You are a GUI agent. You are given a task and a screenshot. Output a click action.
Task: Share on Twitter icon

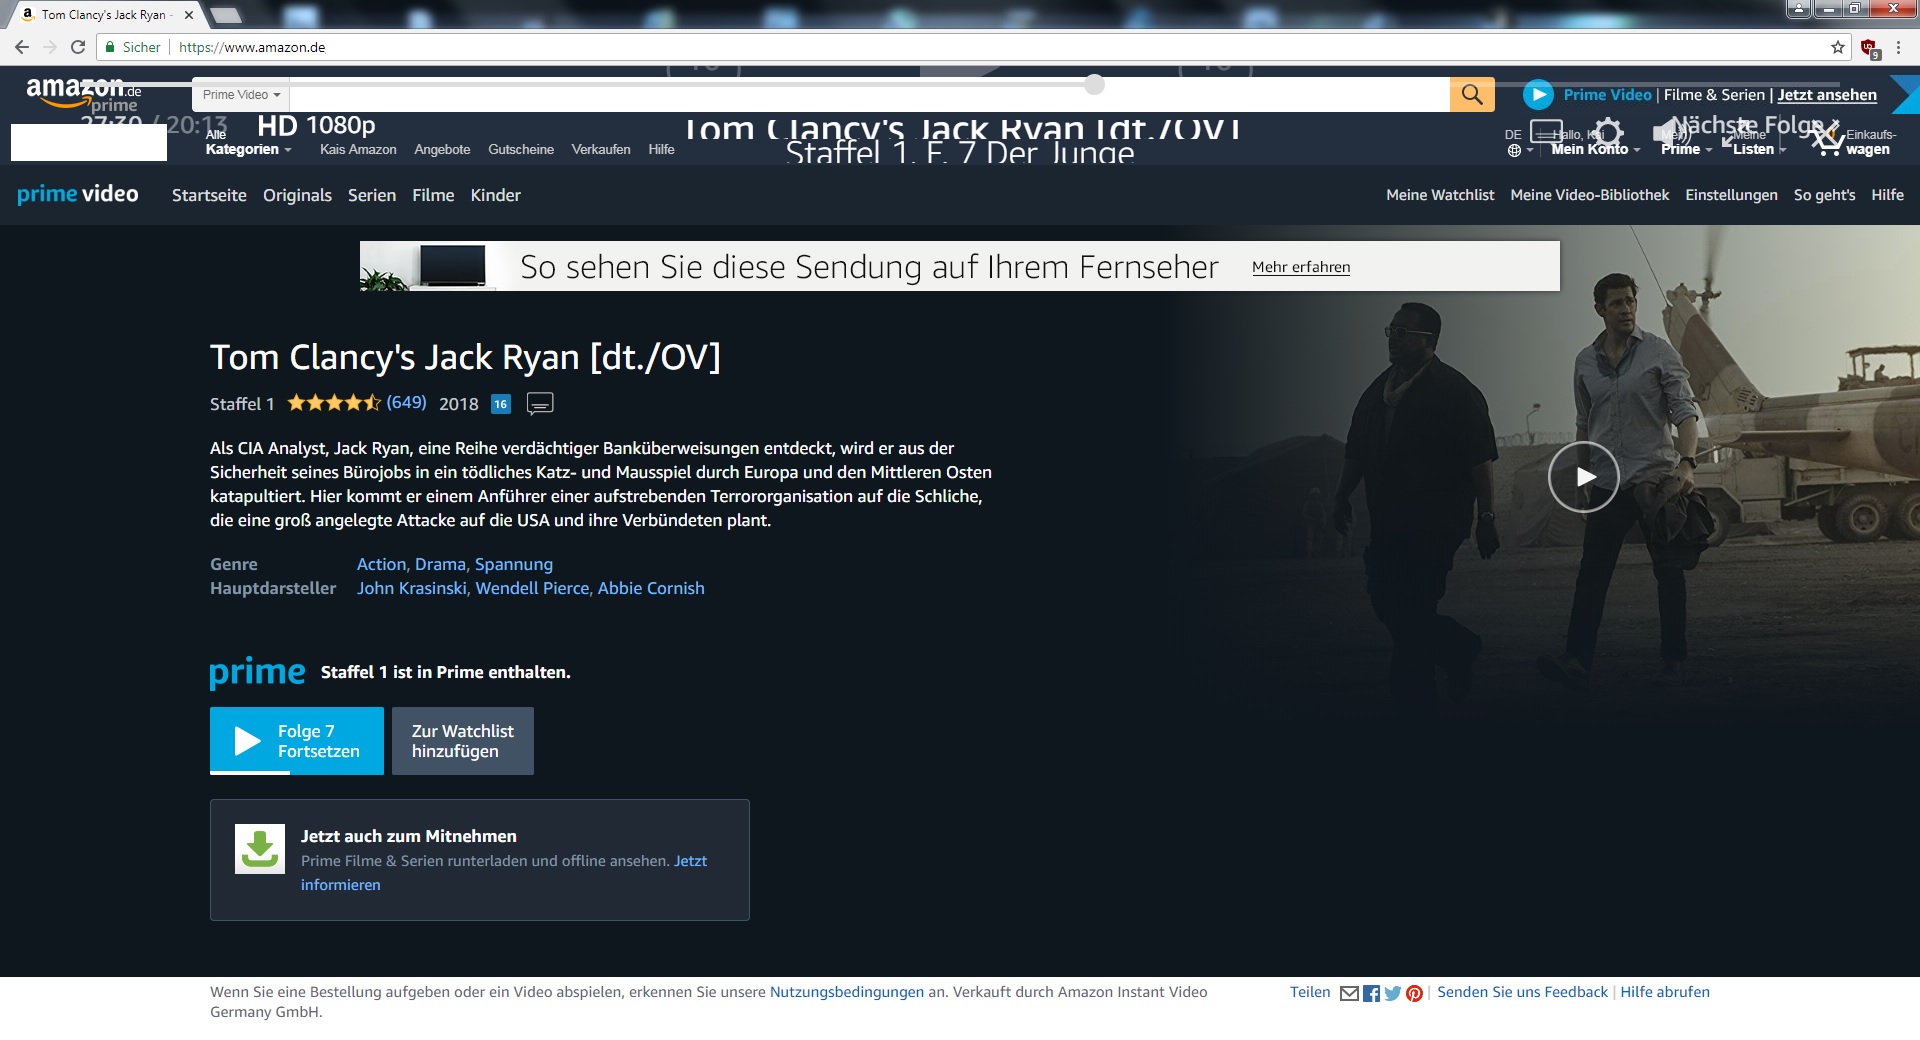tap(1392, 993)
